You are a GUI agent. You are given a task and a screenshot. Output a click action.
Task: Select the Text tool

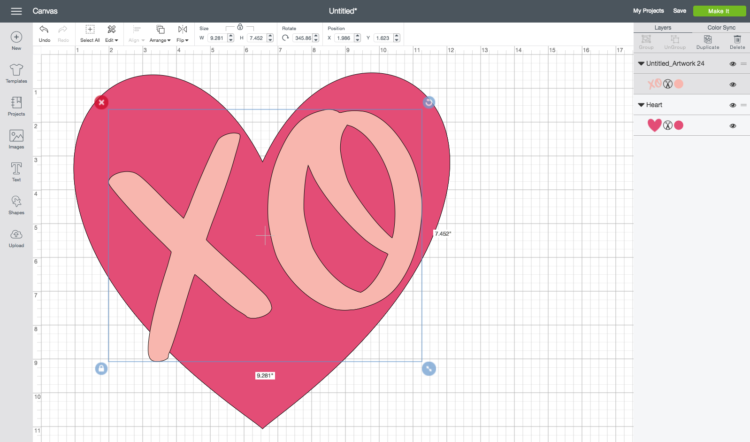coord(16,172)
